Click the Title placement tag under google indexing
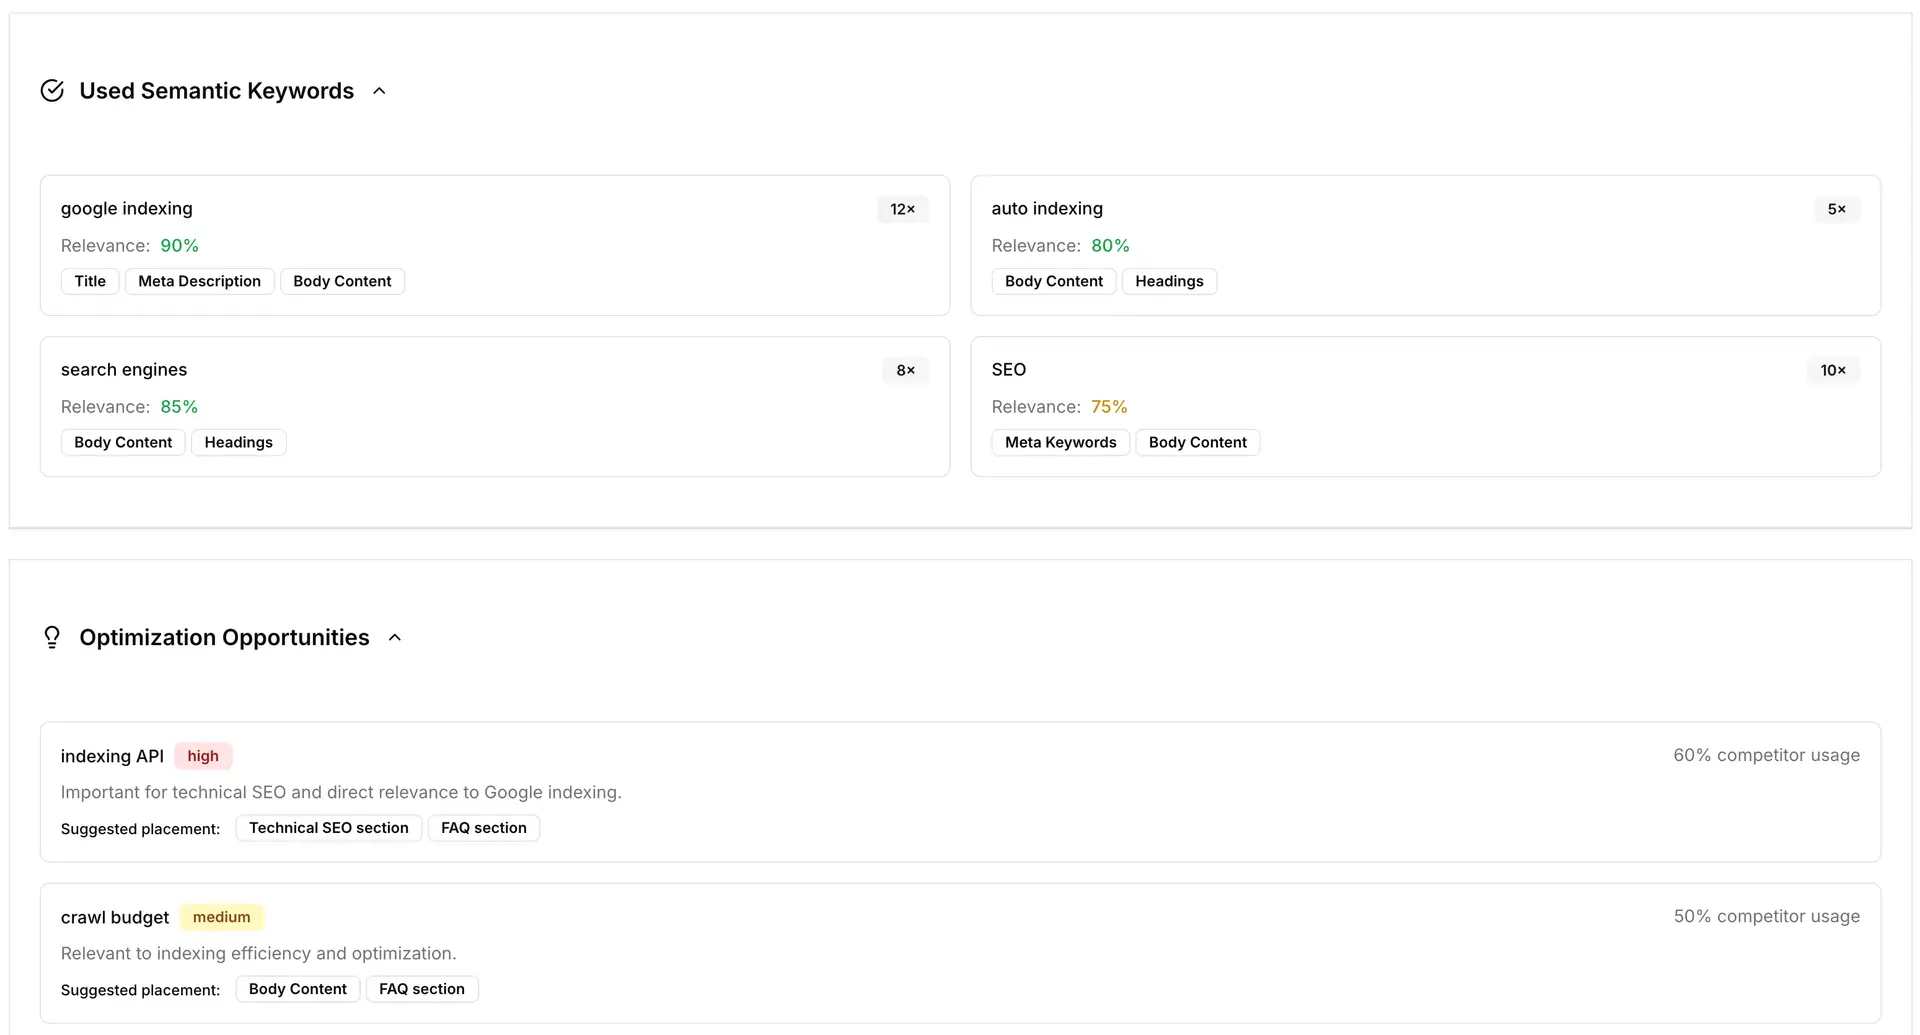Viewport: 1920px width, 1035px height. (x=89, y=281)
